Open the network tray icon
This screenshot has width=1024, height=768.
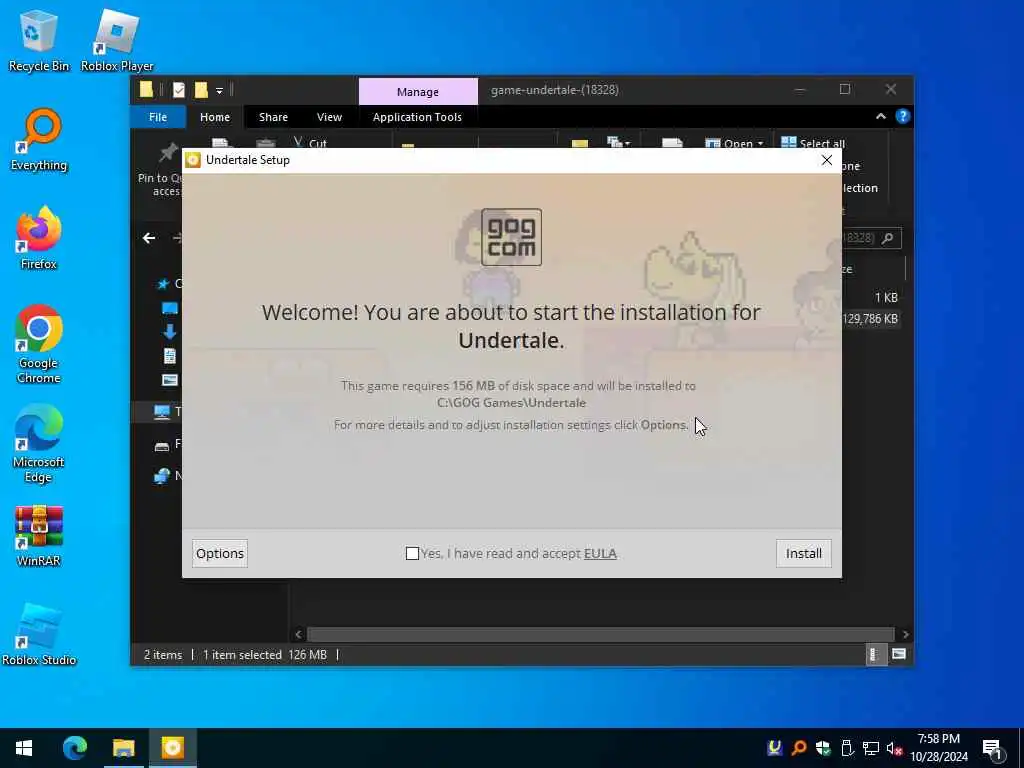(x=871, y=748)
